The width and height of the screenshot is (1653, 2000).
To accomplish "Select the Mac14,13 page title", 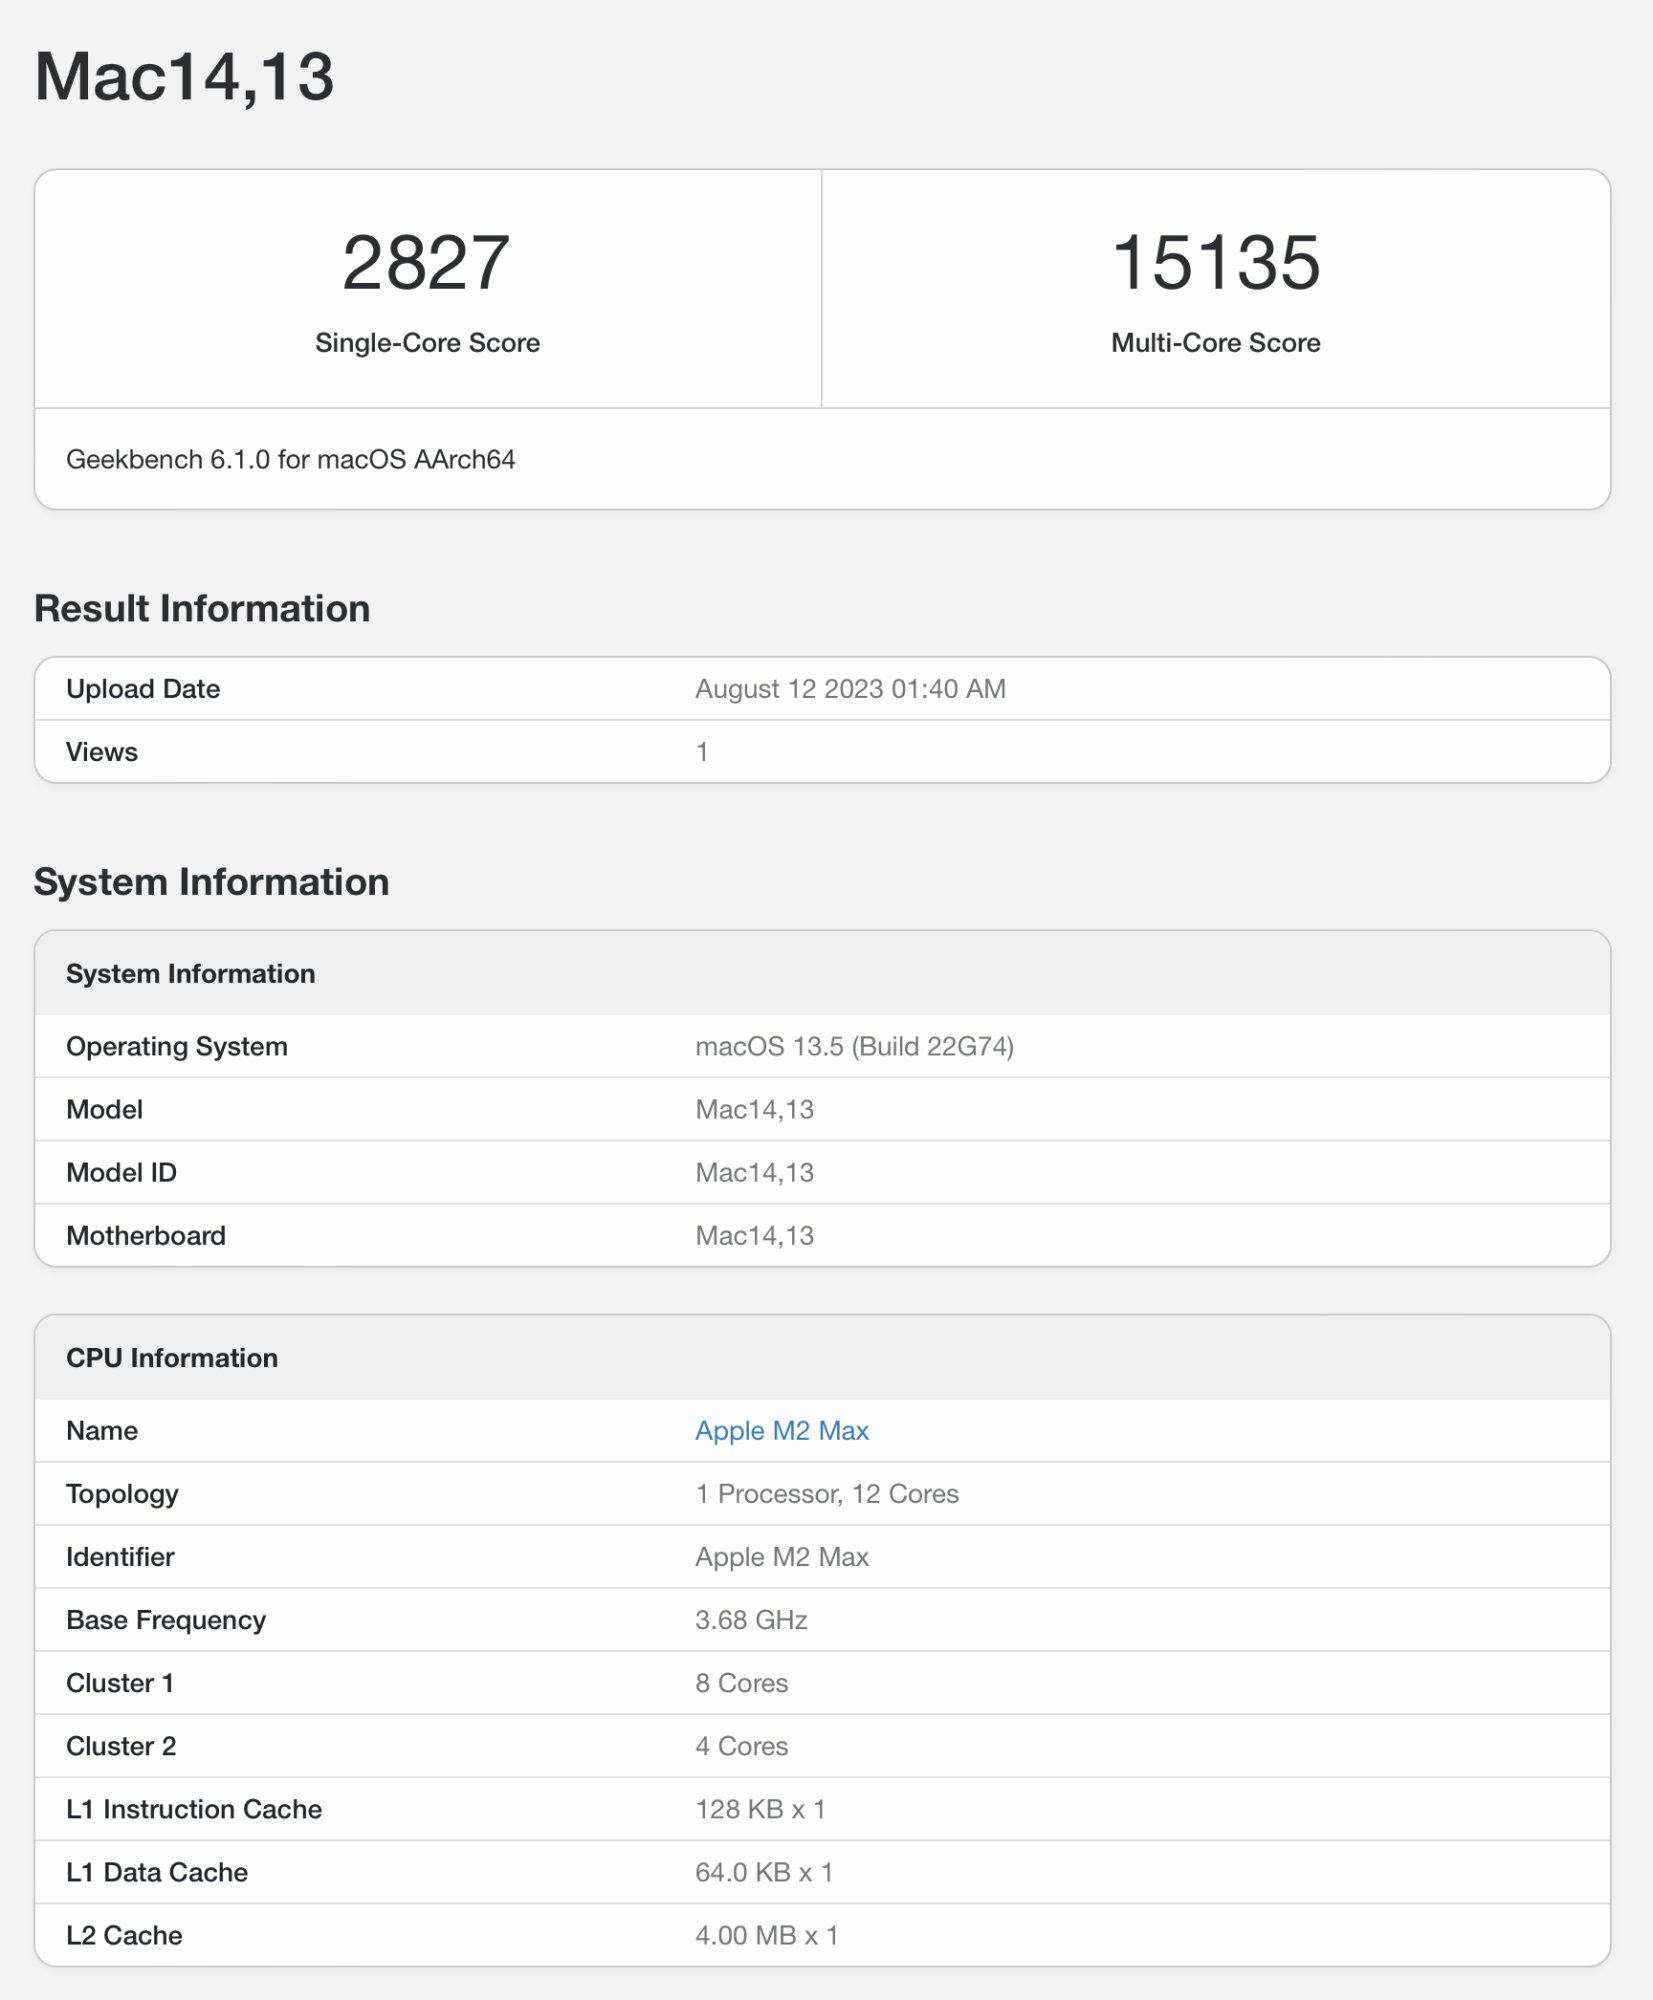I will click(x=184, y=77).
